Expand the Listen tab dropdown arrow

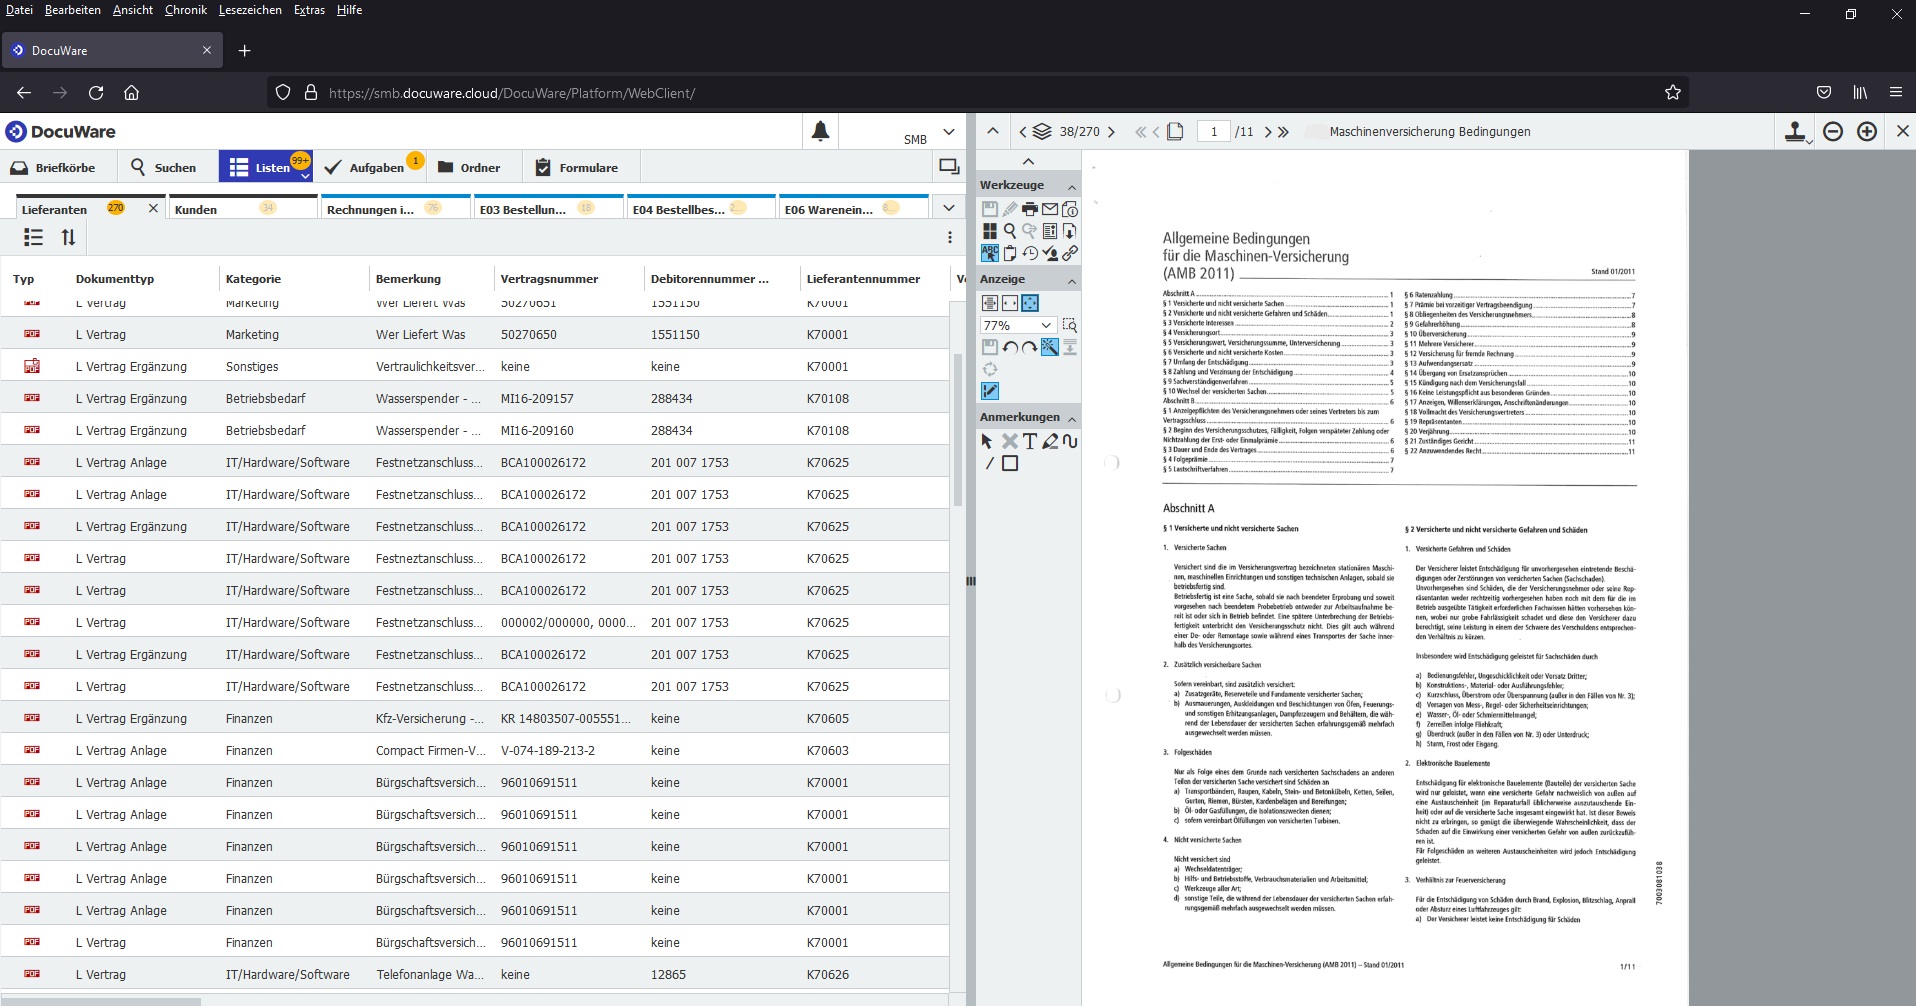tap(305, 176)
